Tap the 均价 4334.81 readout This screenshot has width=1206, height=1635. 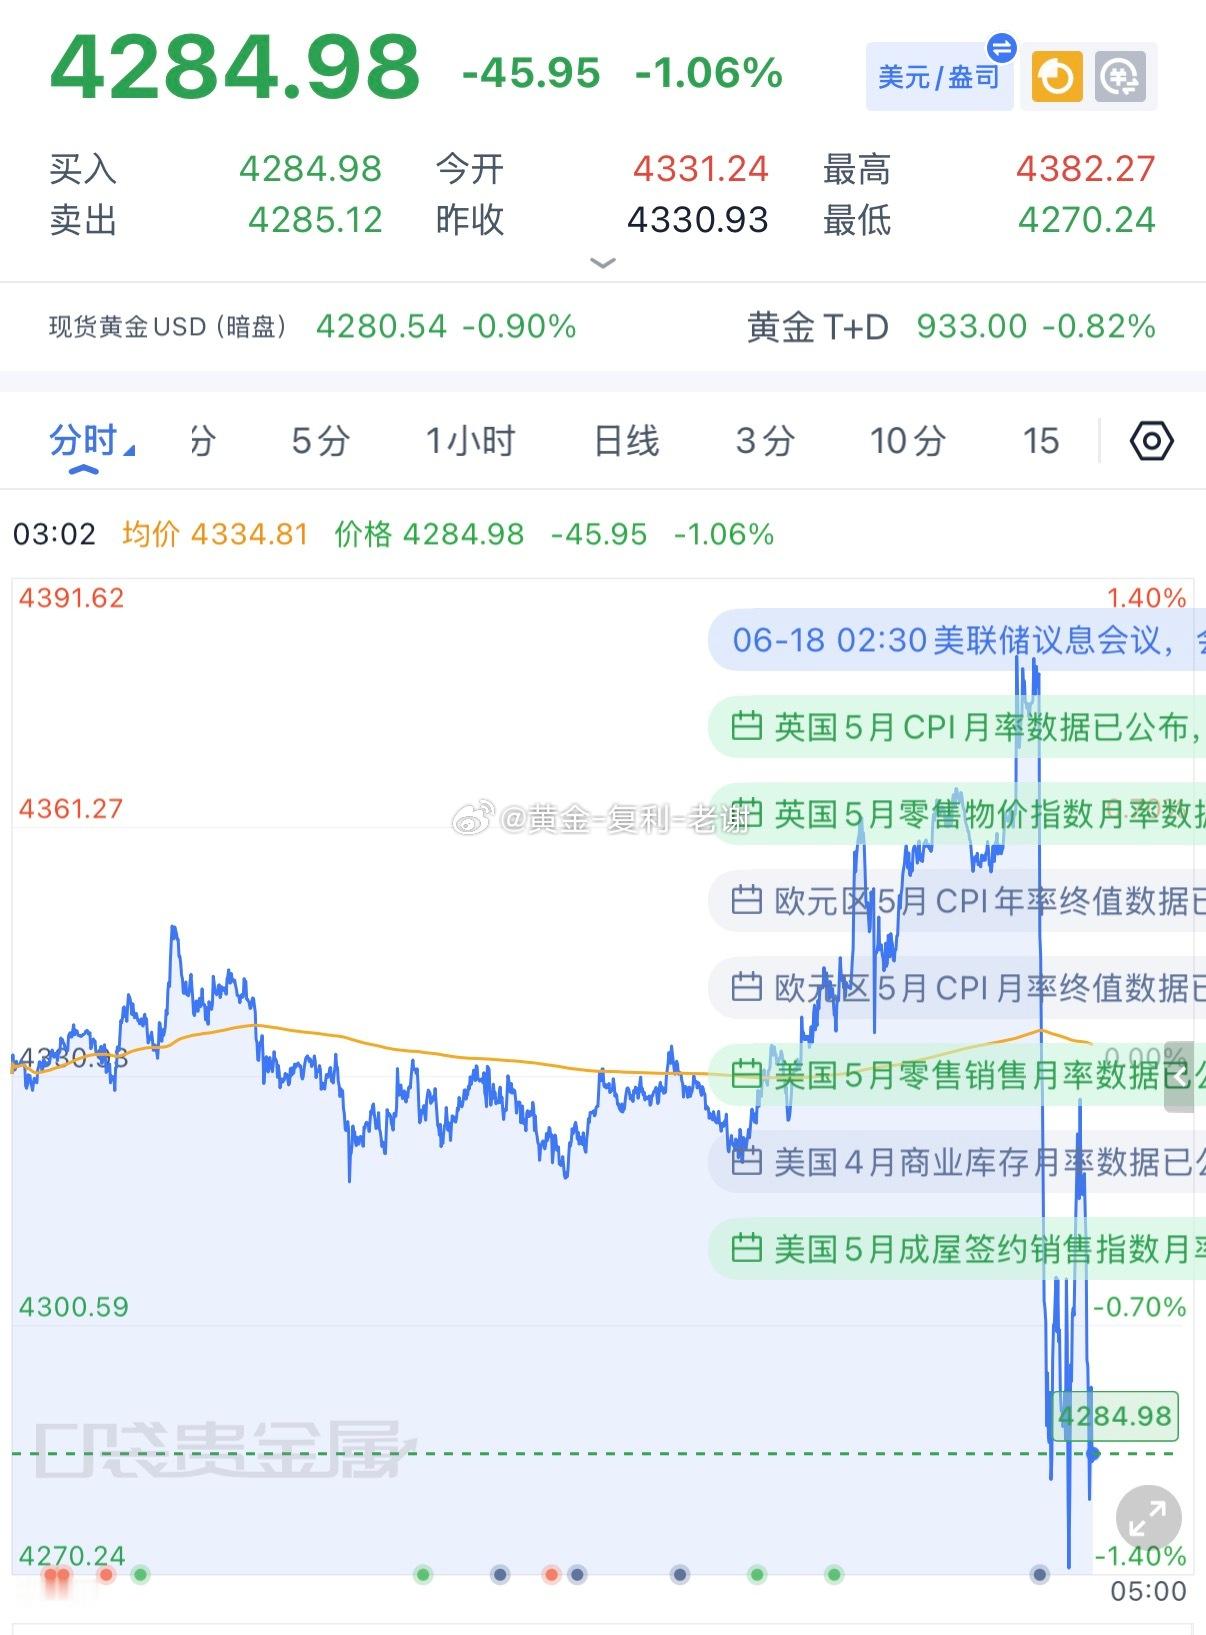215,534
